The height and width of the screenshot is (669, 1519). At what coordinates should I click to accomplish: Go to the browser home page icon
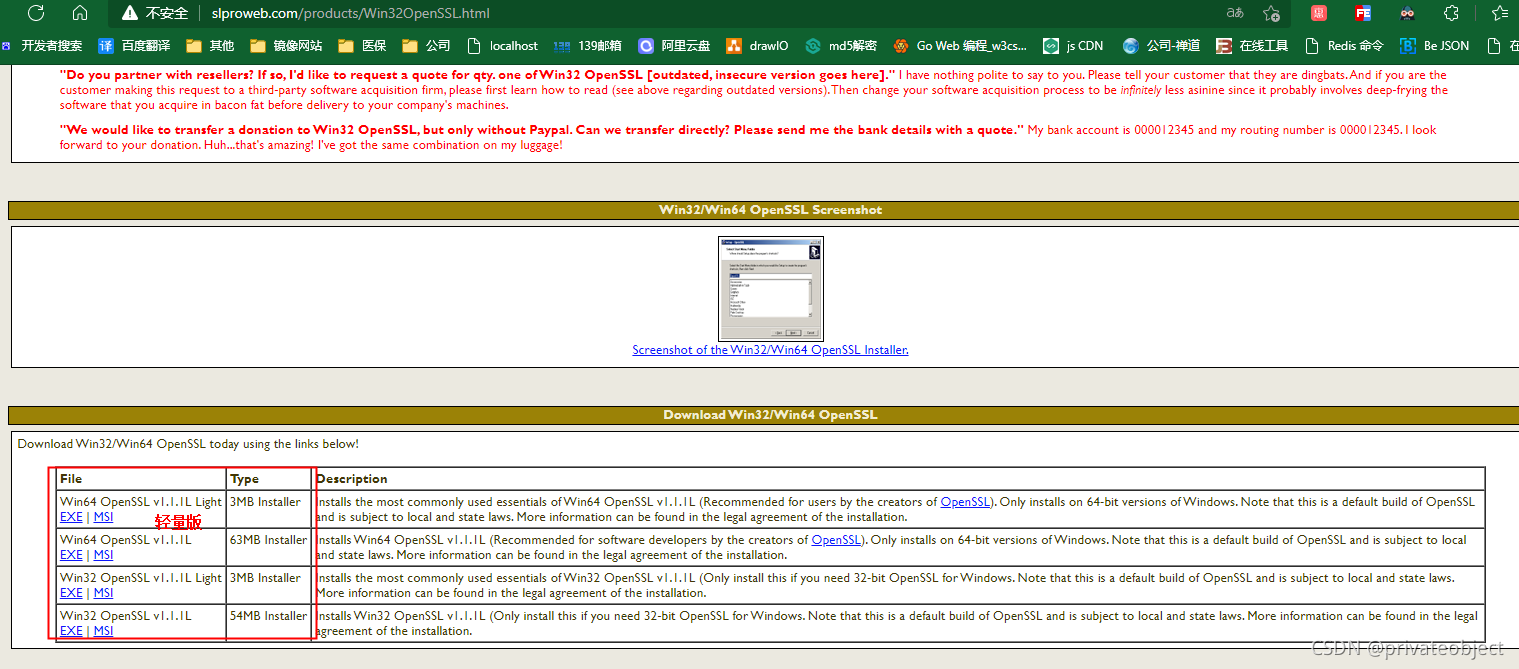click(x=80, y=14)
